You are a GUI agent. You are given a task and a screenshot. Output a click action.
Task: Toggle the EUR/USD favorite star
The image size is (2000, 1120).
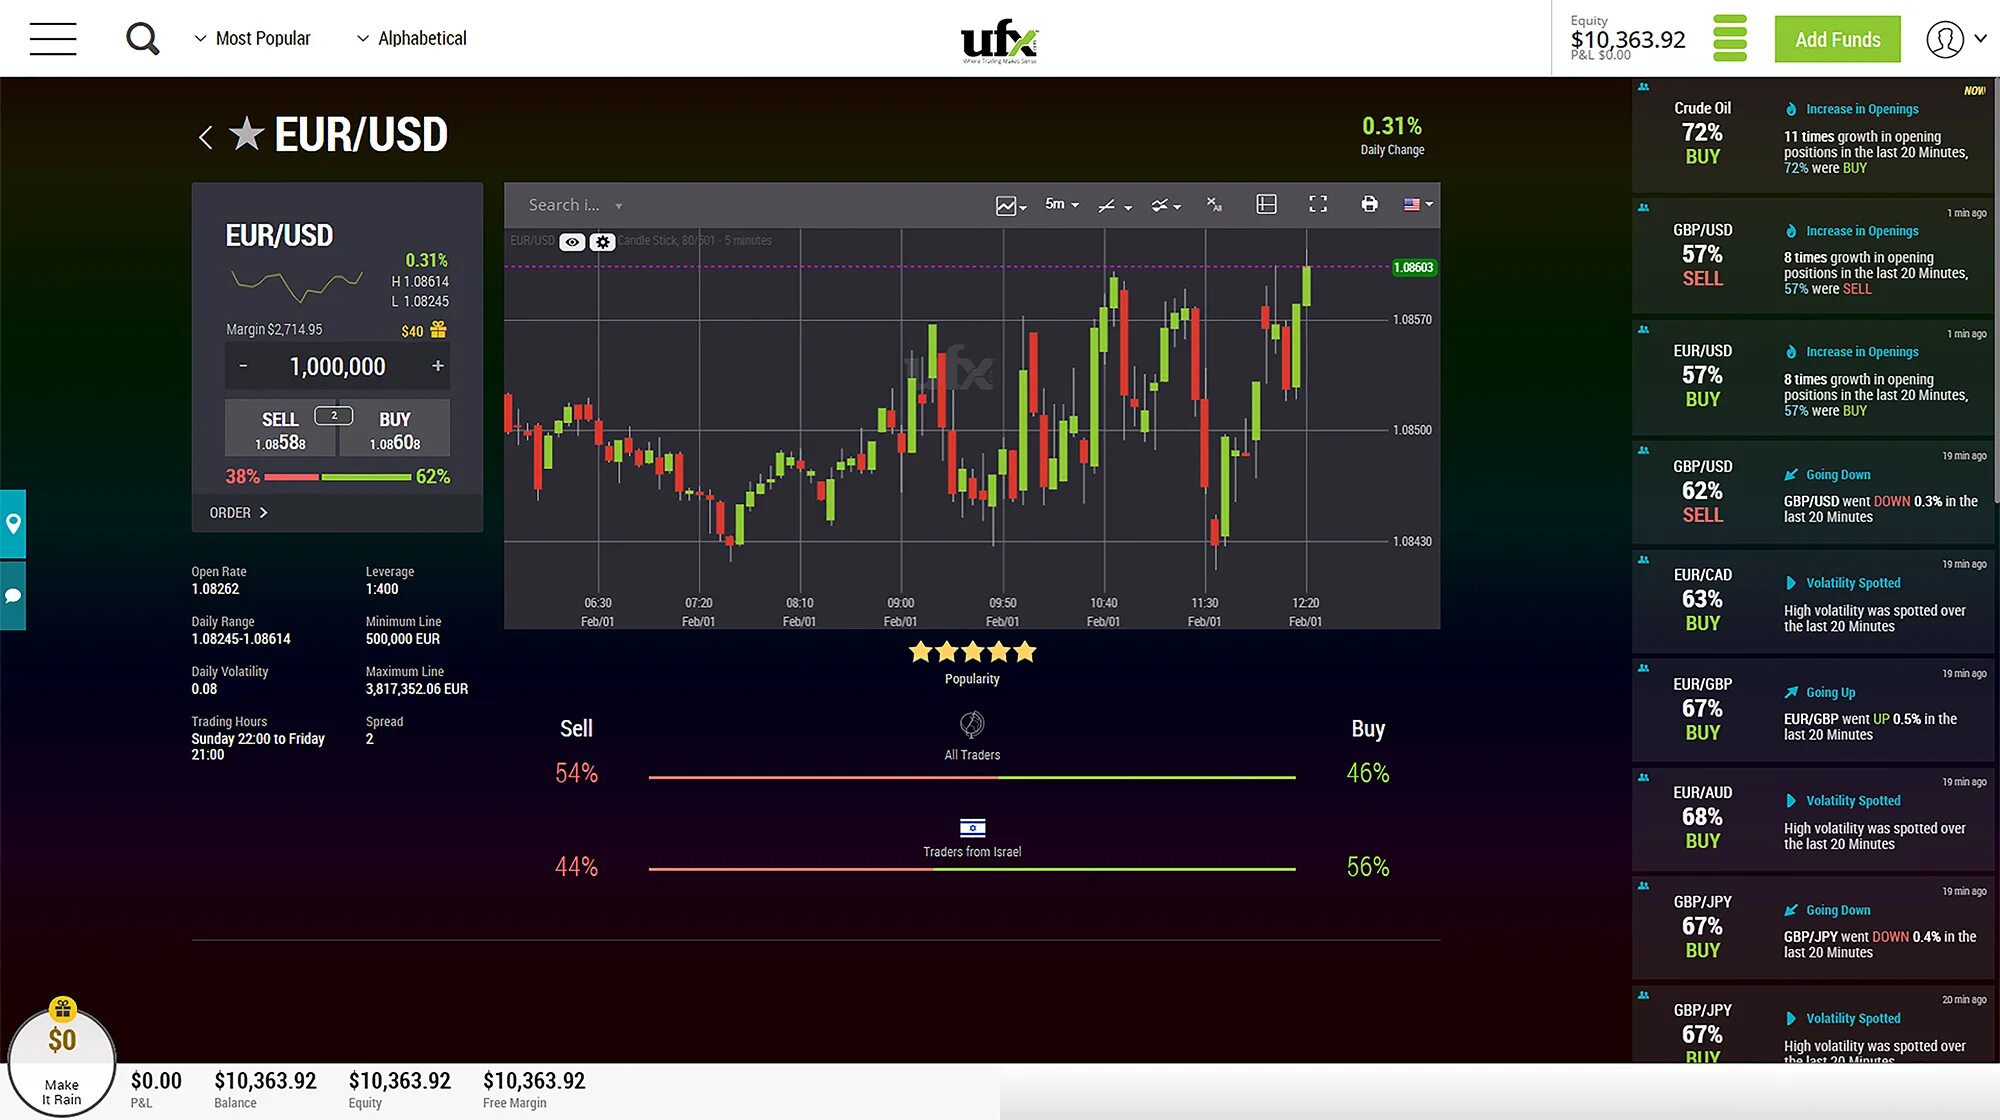click(245, 133)
